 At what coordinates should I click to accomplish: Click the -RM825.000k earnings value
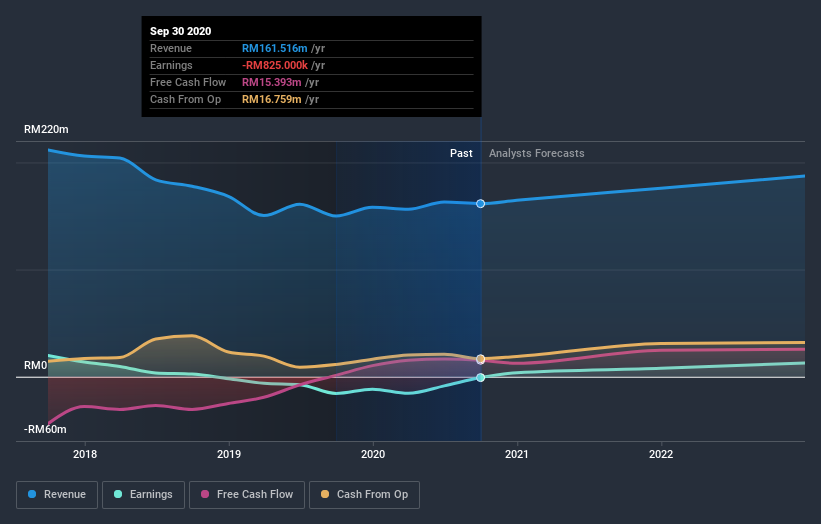click(275, 65)
